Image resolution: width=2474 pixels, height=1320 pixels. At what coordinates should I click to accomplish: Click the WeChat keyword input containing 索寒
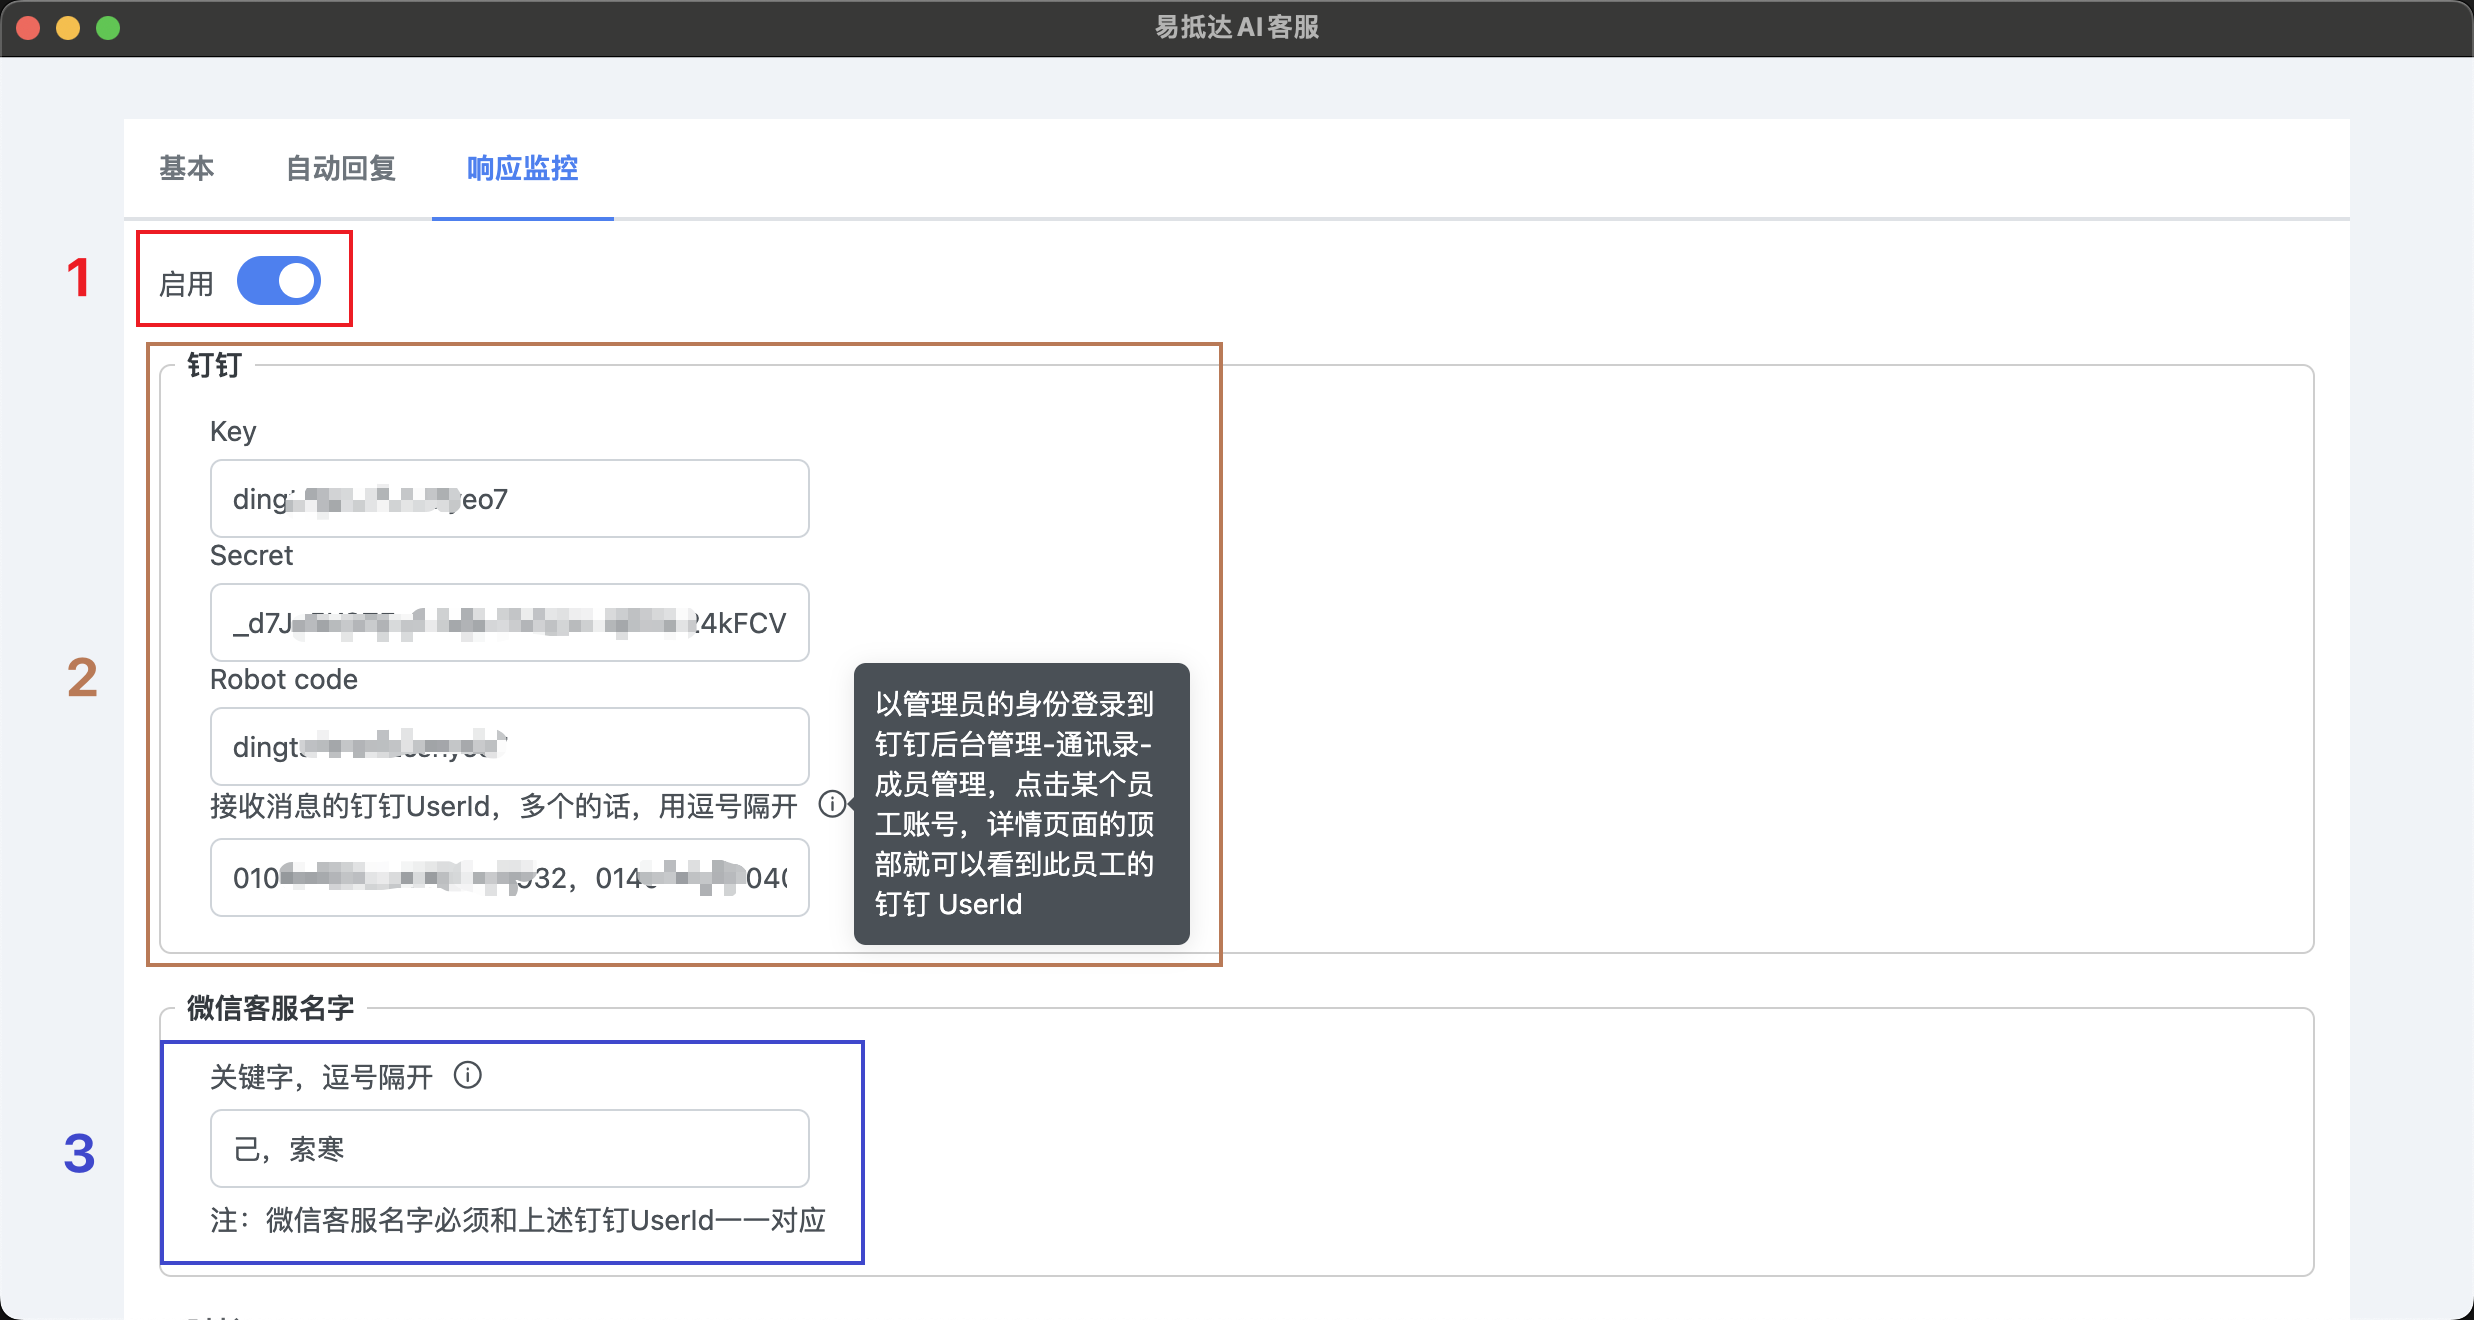click(x=509, y=1148)
